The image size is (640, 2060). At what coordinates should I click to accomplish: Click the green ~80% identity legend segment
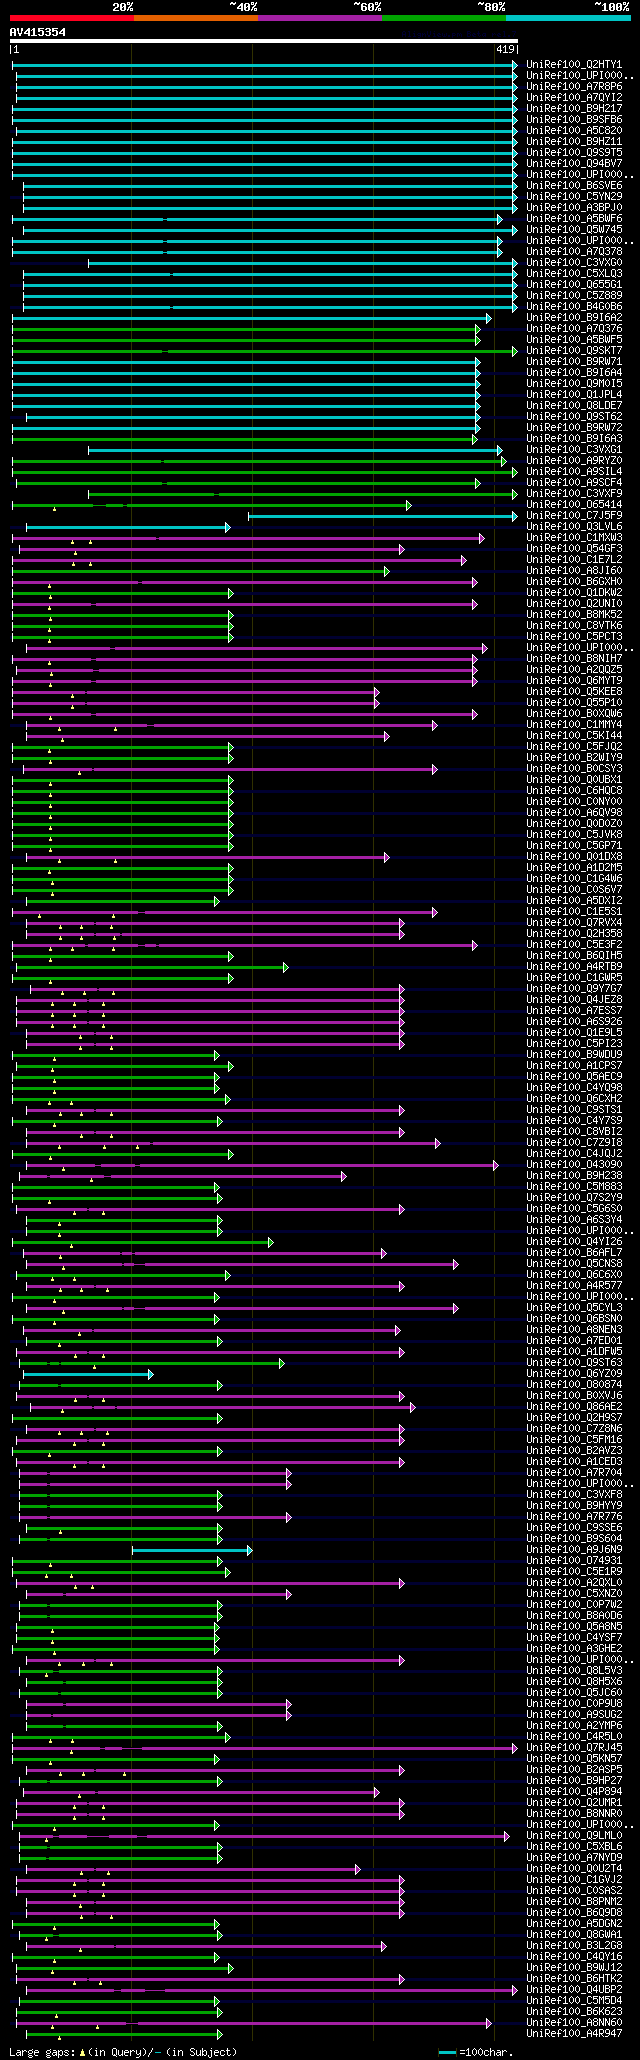444,17
